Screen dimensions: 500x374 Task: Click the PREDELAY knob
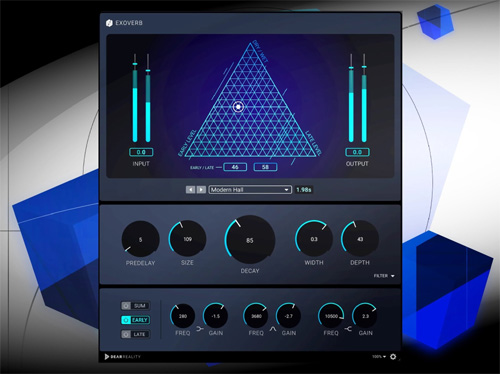[140, 239]
